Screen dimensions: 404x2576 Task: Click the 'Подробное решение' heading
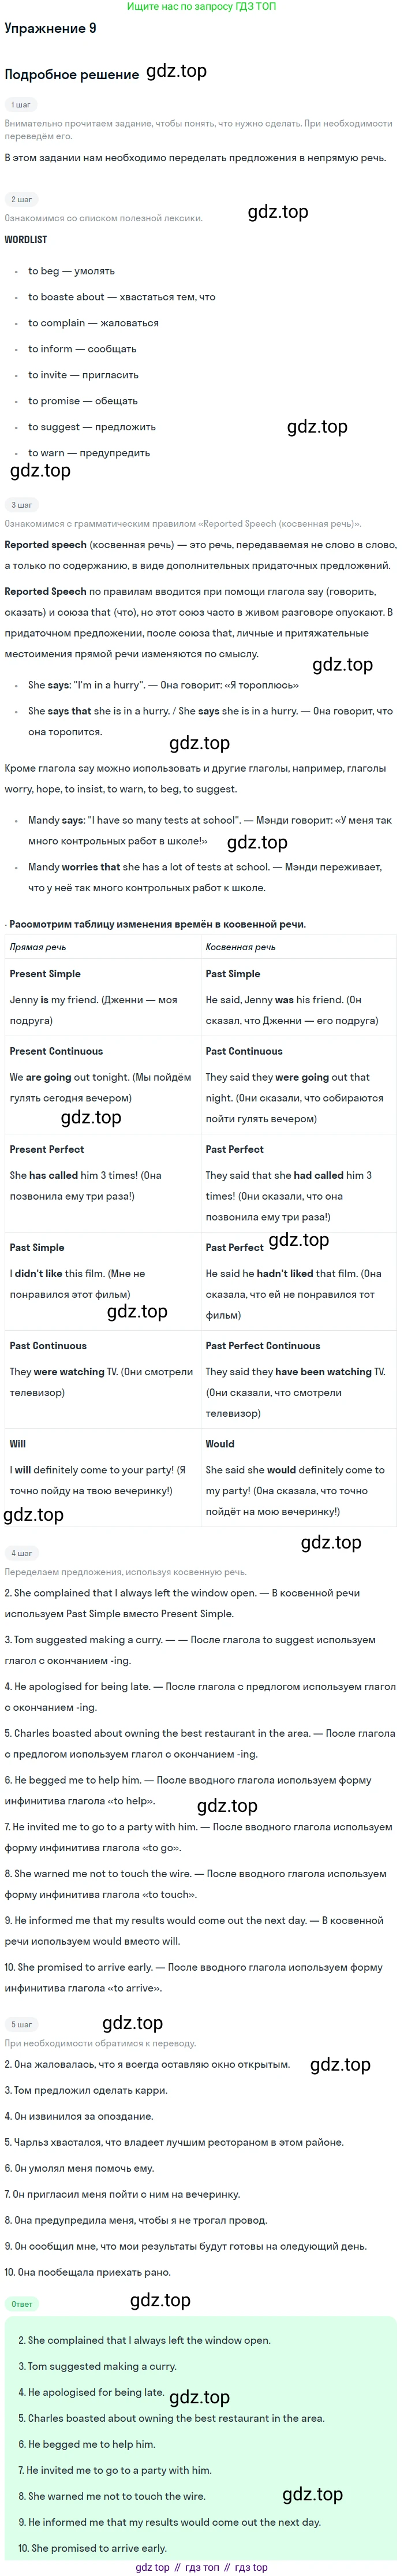coord(72,74)
